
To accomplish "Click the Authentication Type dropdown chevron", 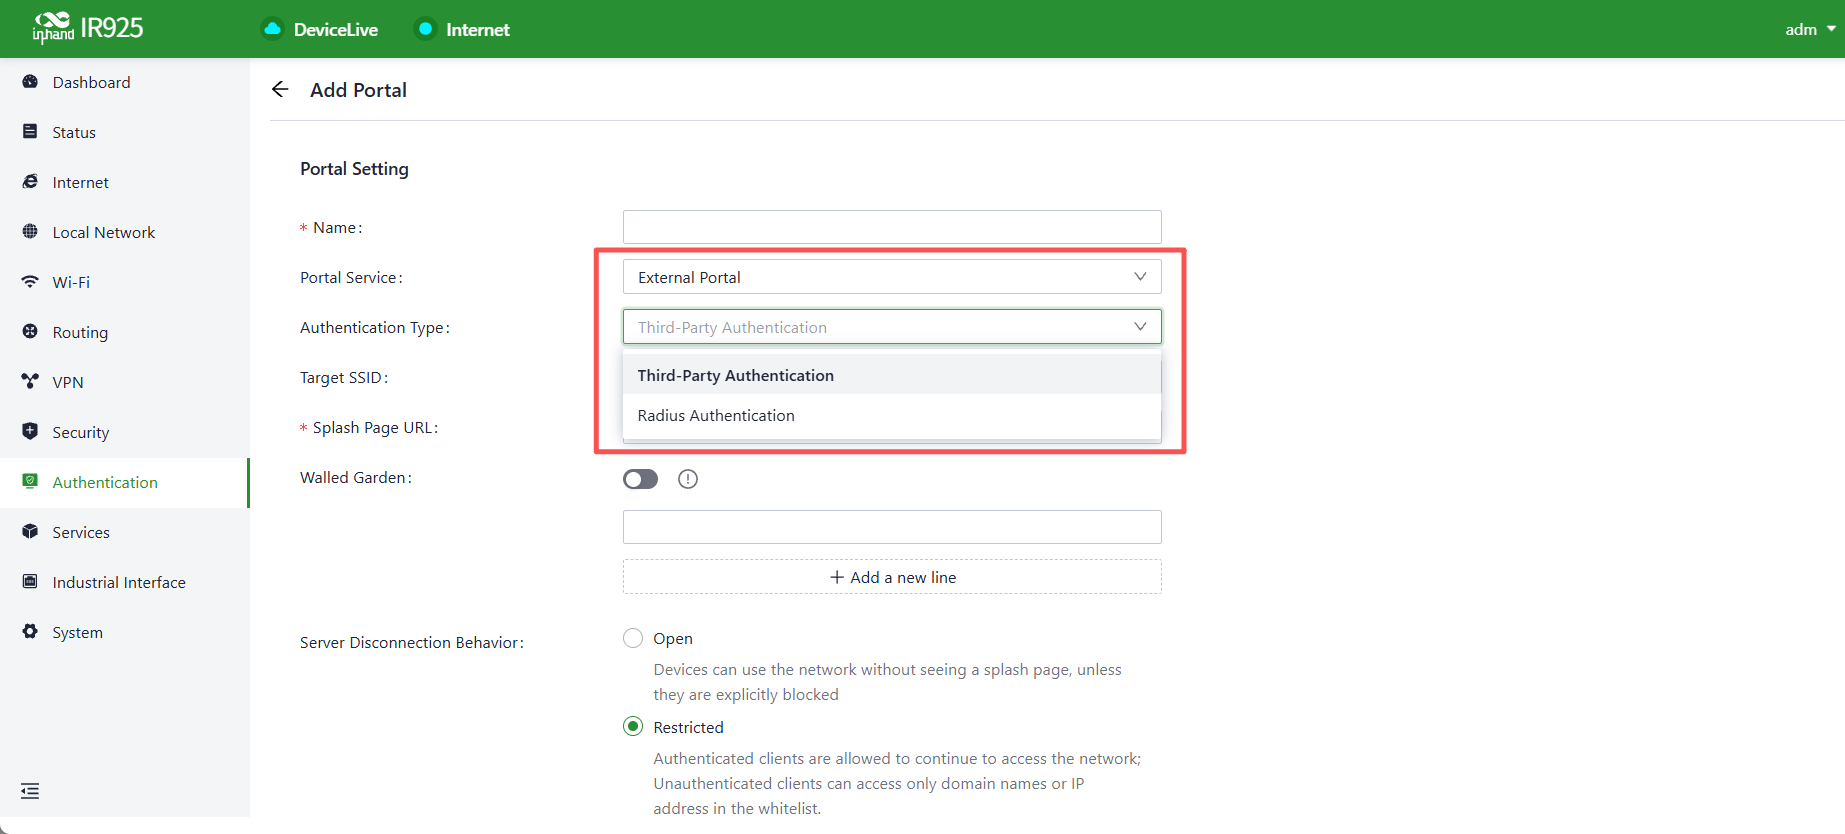I will click(1140, 327).
